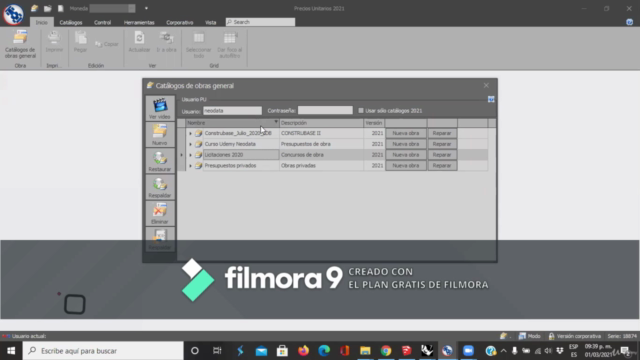Close the Catálogos de obras general dialog

pyautogui.click(x=486, y=85)
